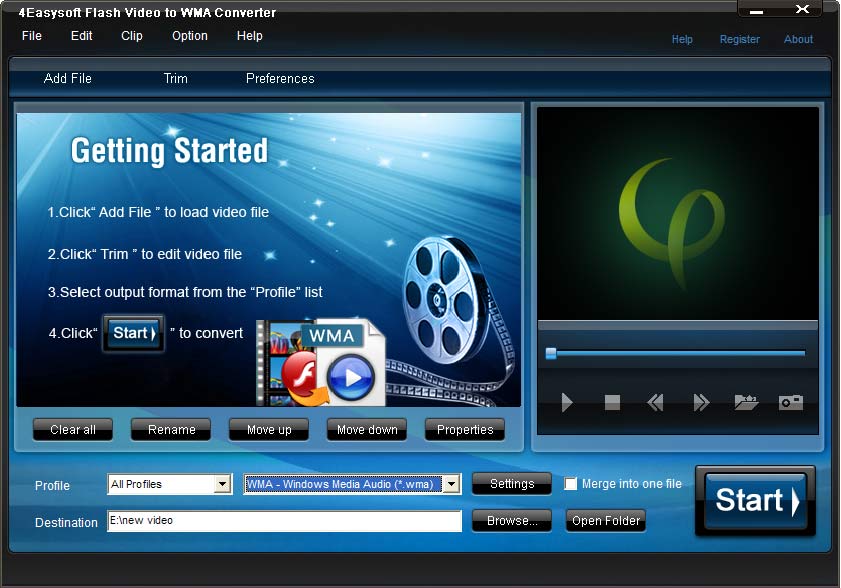This screenshot has width=841, height=588.
Task: Click the large Start convert button
Action: (756, 501)
